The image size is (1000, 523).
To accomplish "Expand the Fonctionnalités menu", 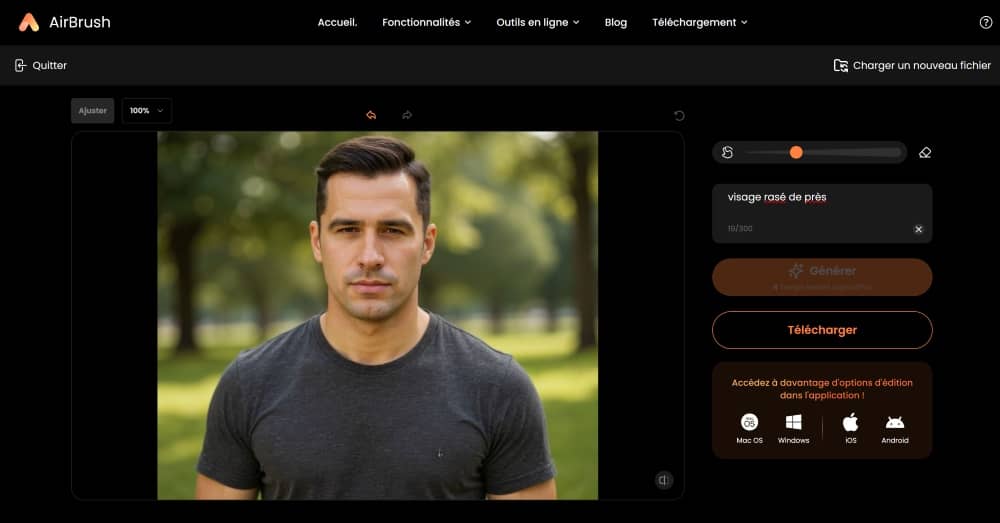I will coord(426,22).
